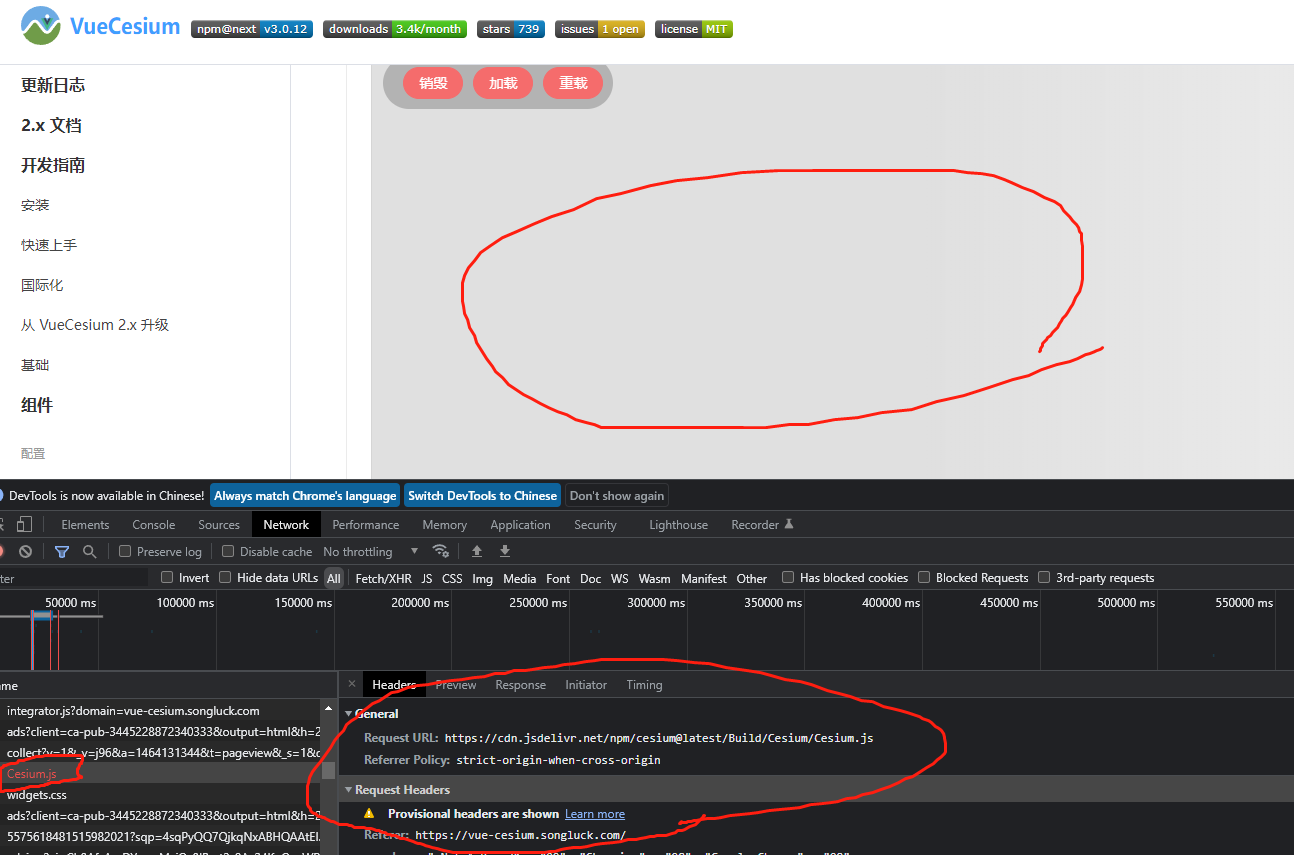Filter requests by CSS type

click(x=452, y=578)
